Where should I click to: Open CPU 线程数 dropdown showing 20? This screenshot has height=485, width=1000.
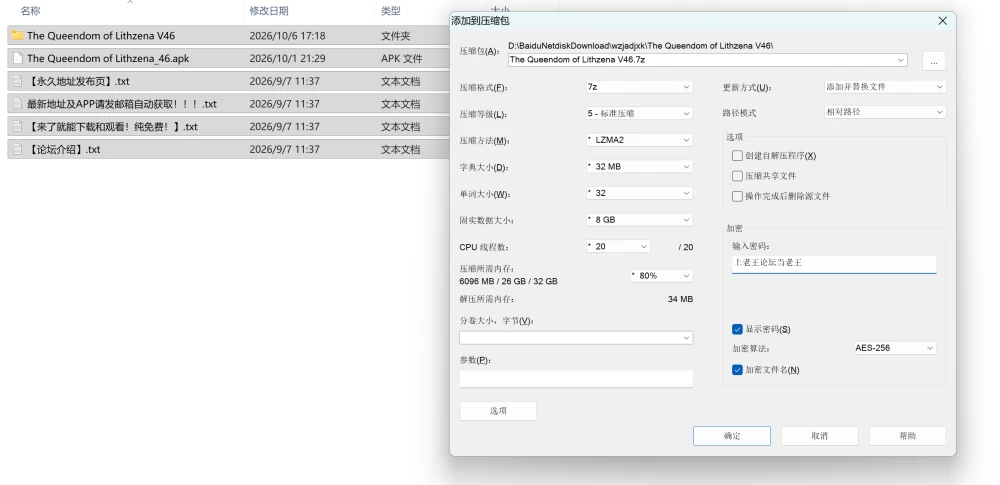[x=618, y=246]
